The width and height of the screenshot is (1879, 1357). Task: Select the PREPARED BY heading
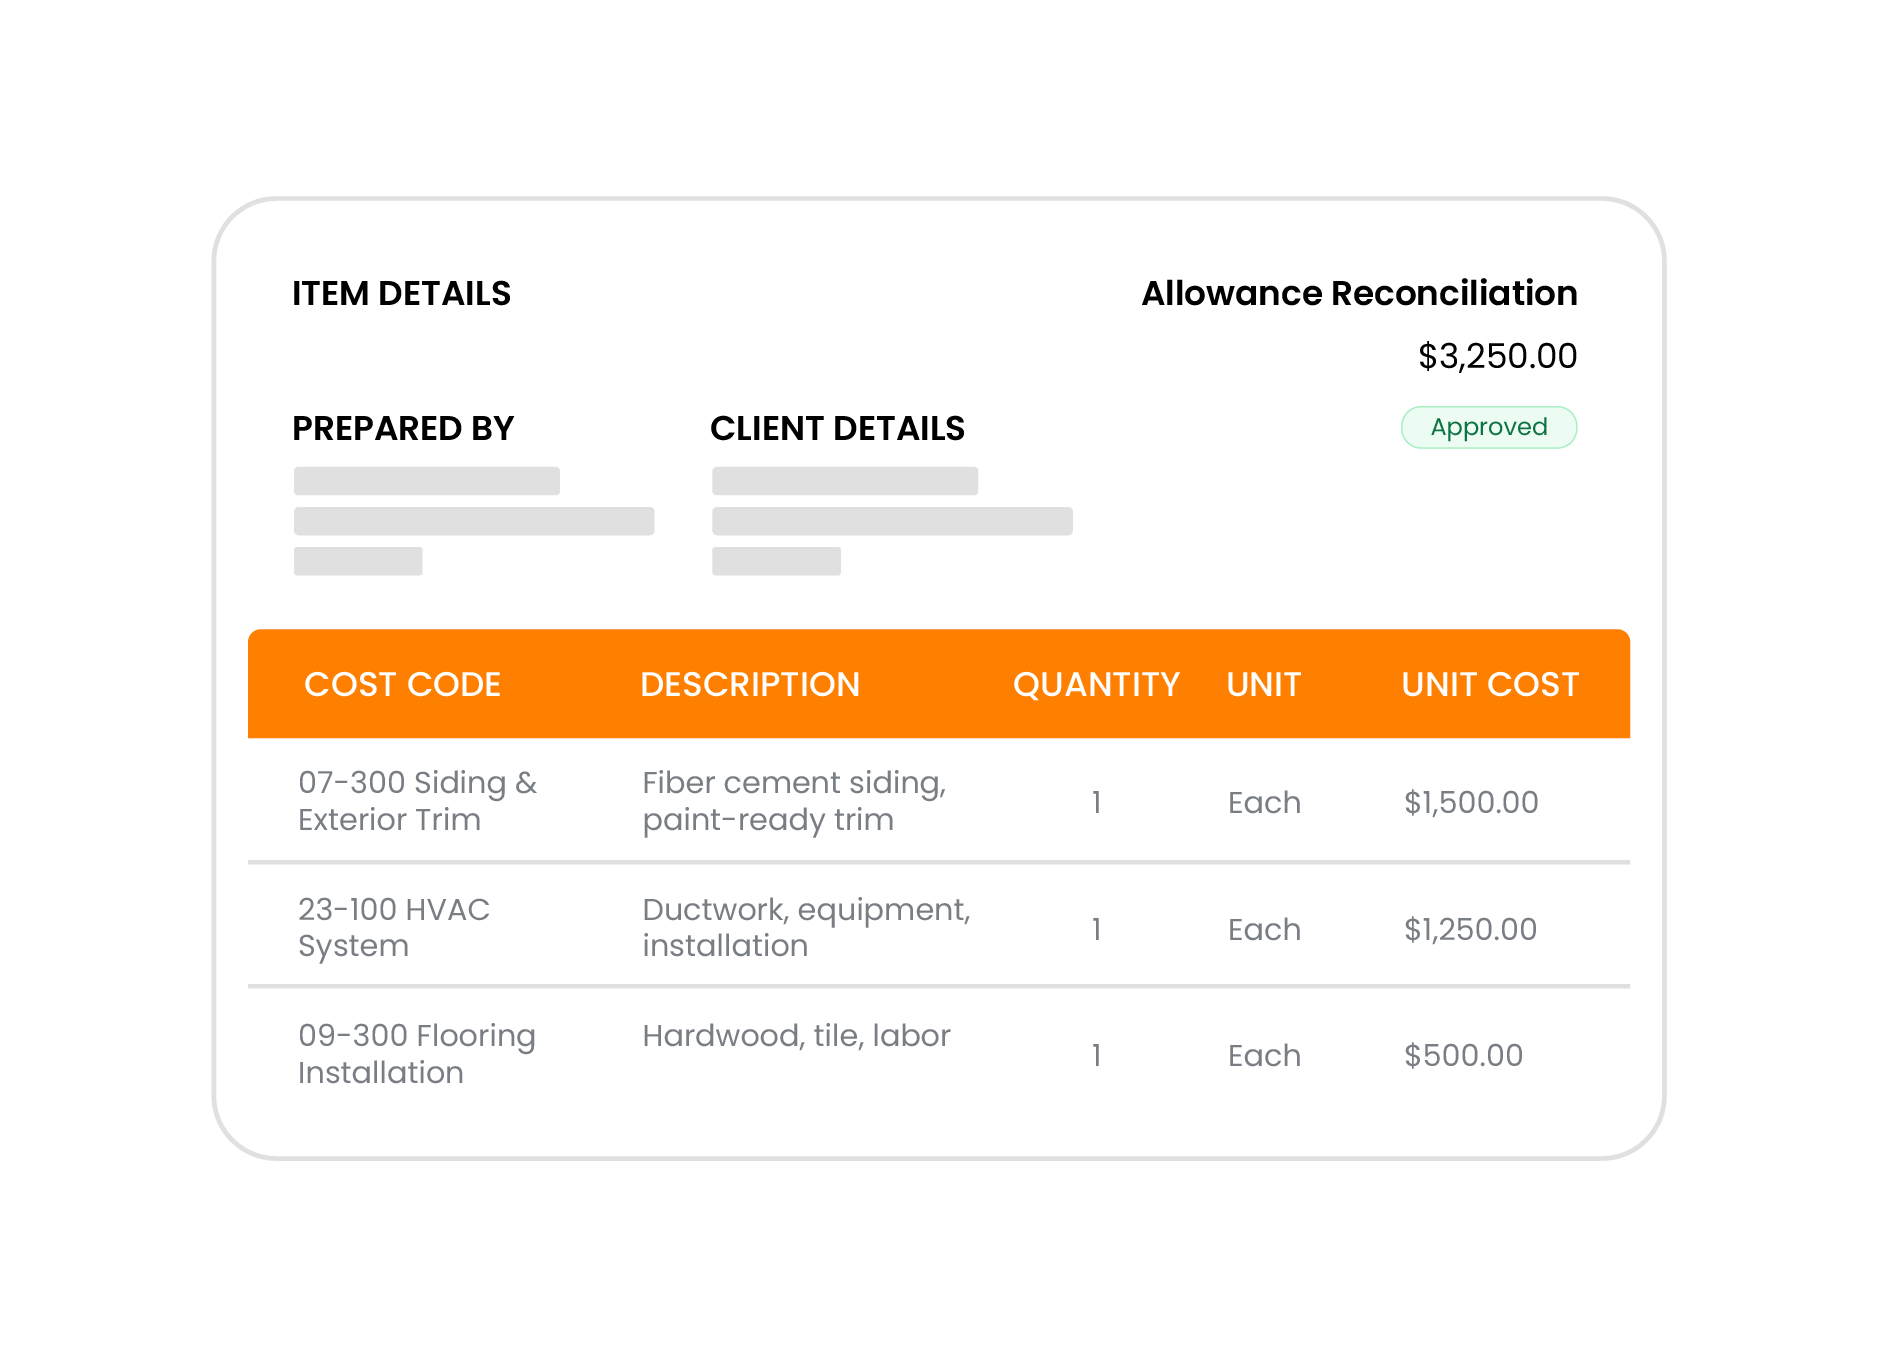pos(403,428)
